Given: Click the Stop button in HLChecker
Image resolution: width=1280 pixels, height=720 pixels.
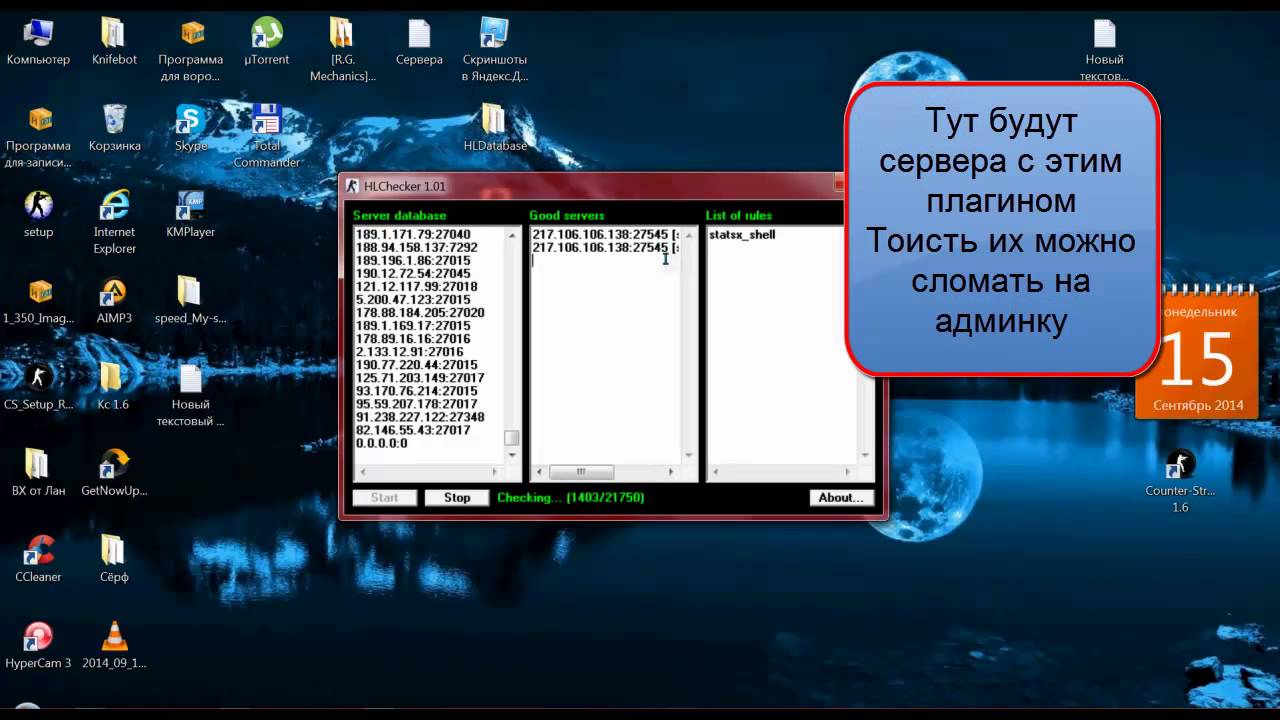Looking at the screenshot, I should click(457, 497).
